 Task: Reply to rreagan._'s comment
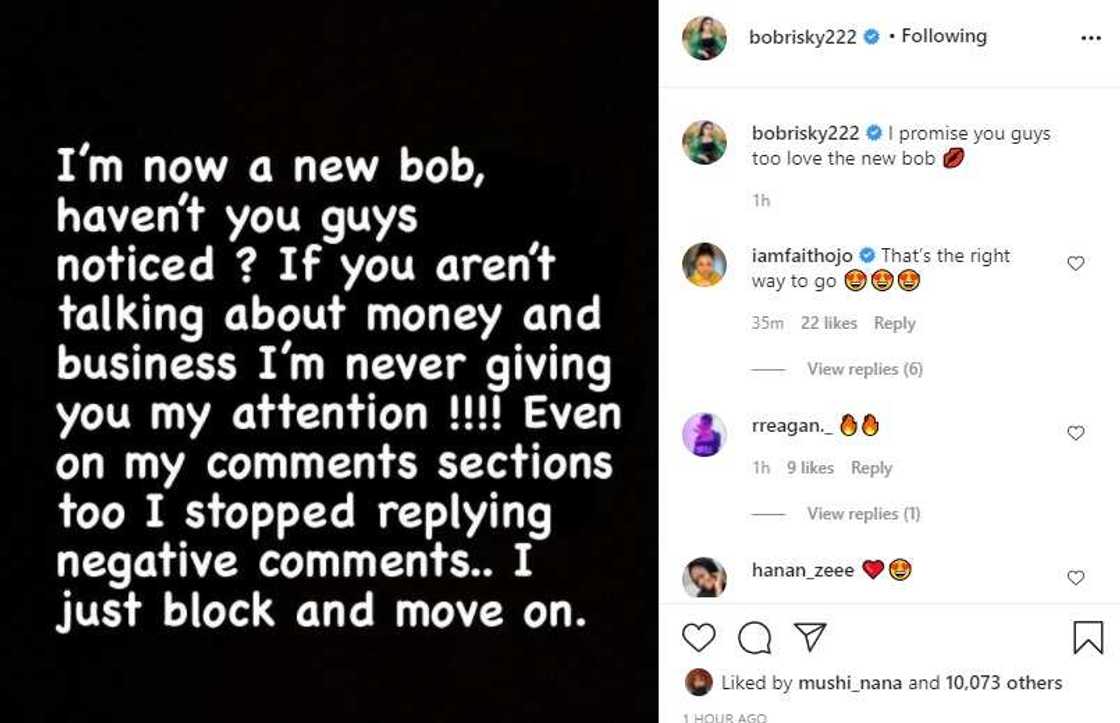[871, 467]
